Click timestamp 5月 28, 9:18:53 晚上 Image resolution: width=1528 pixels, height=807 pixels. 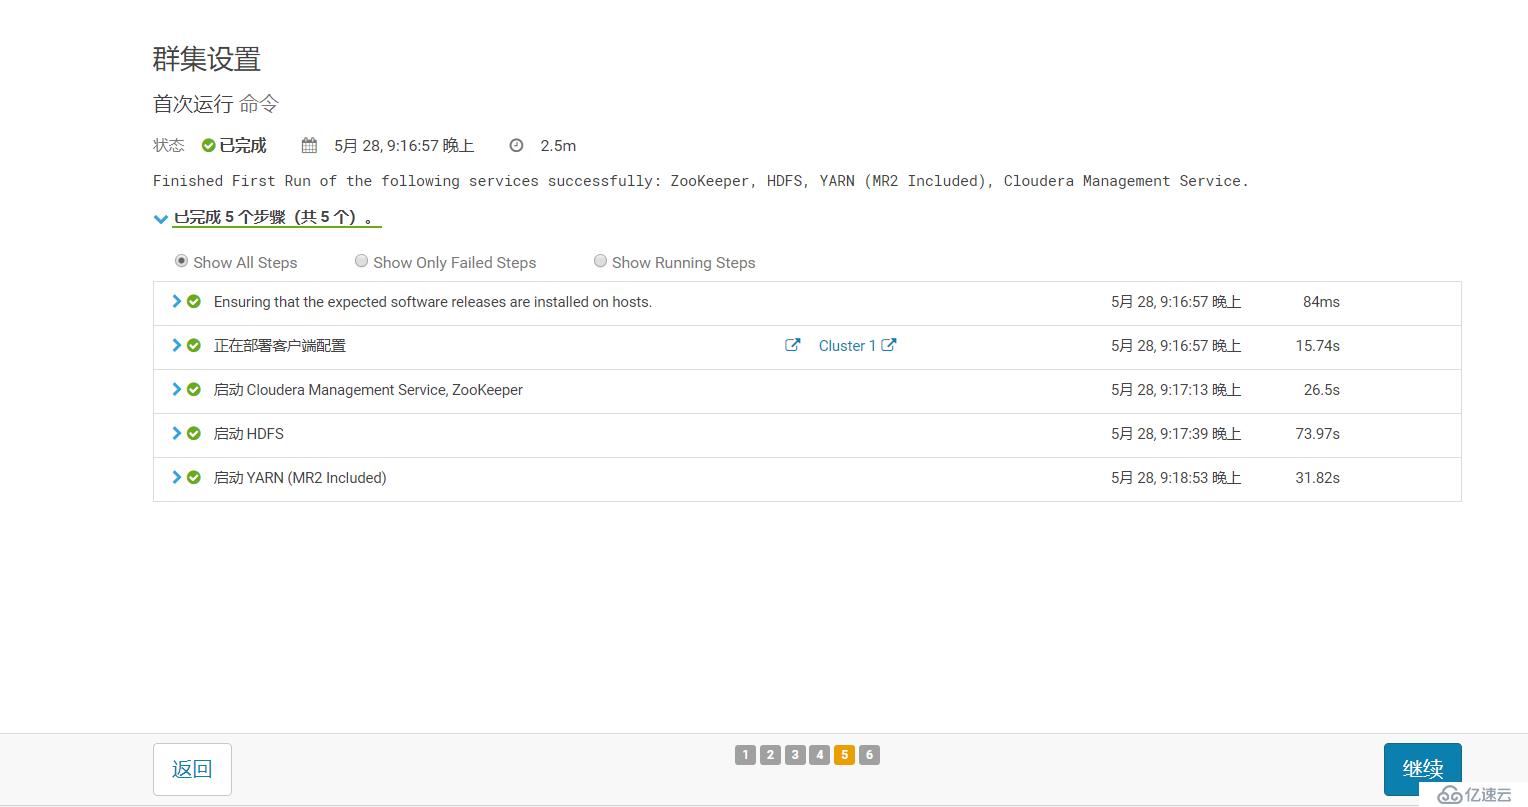click(x=1176, y=478)
